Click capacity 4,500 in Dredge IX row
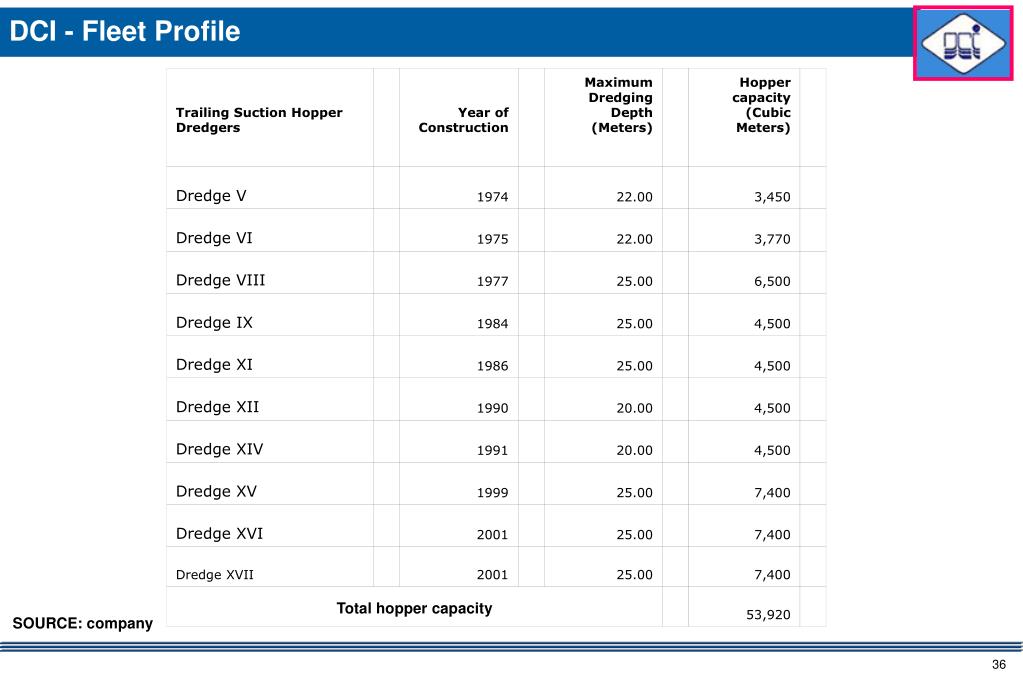The height and width of the screenshot is (682, 1023). coord(772,324)
